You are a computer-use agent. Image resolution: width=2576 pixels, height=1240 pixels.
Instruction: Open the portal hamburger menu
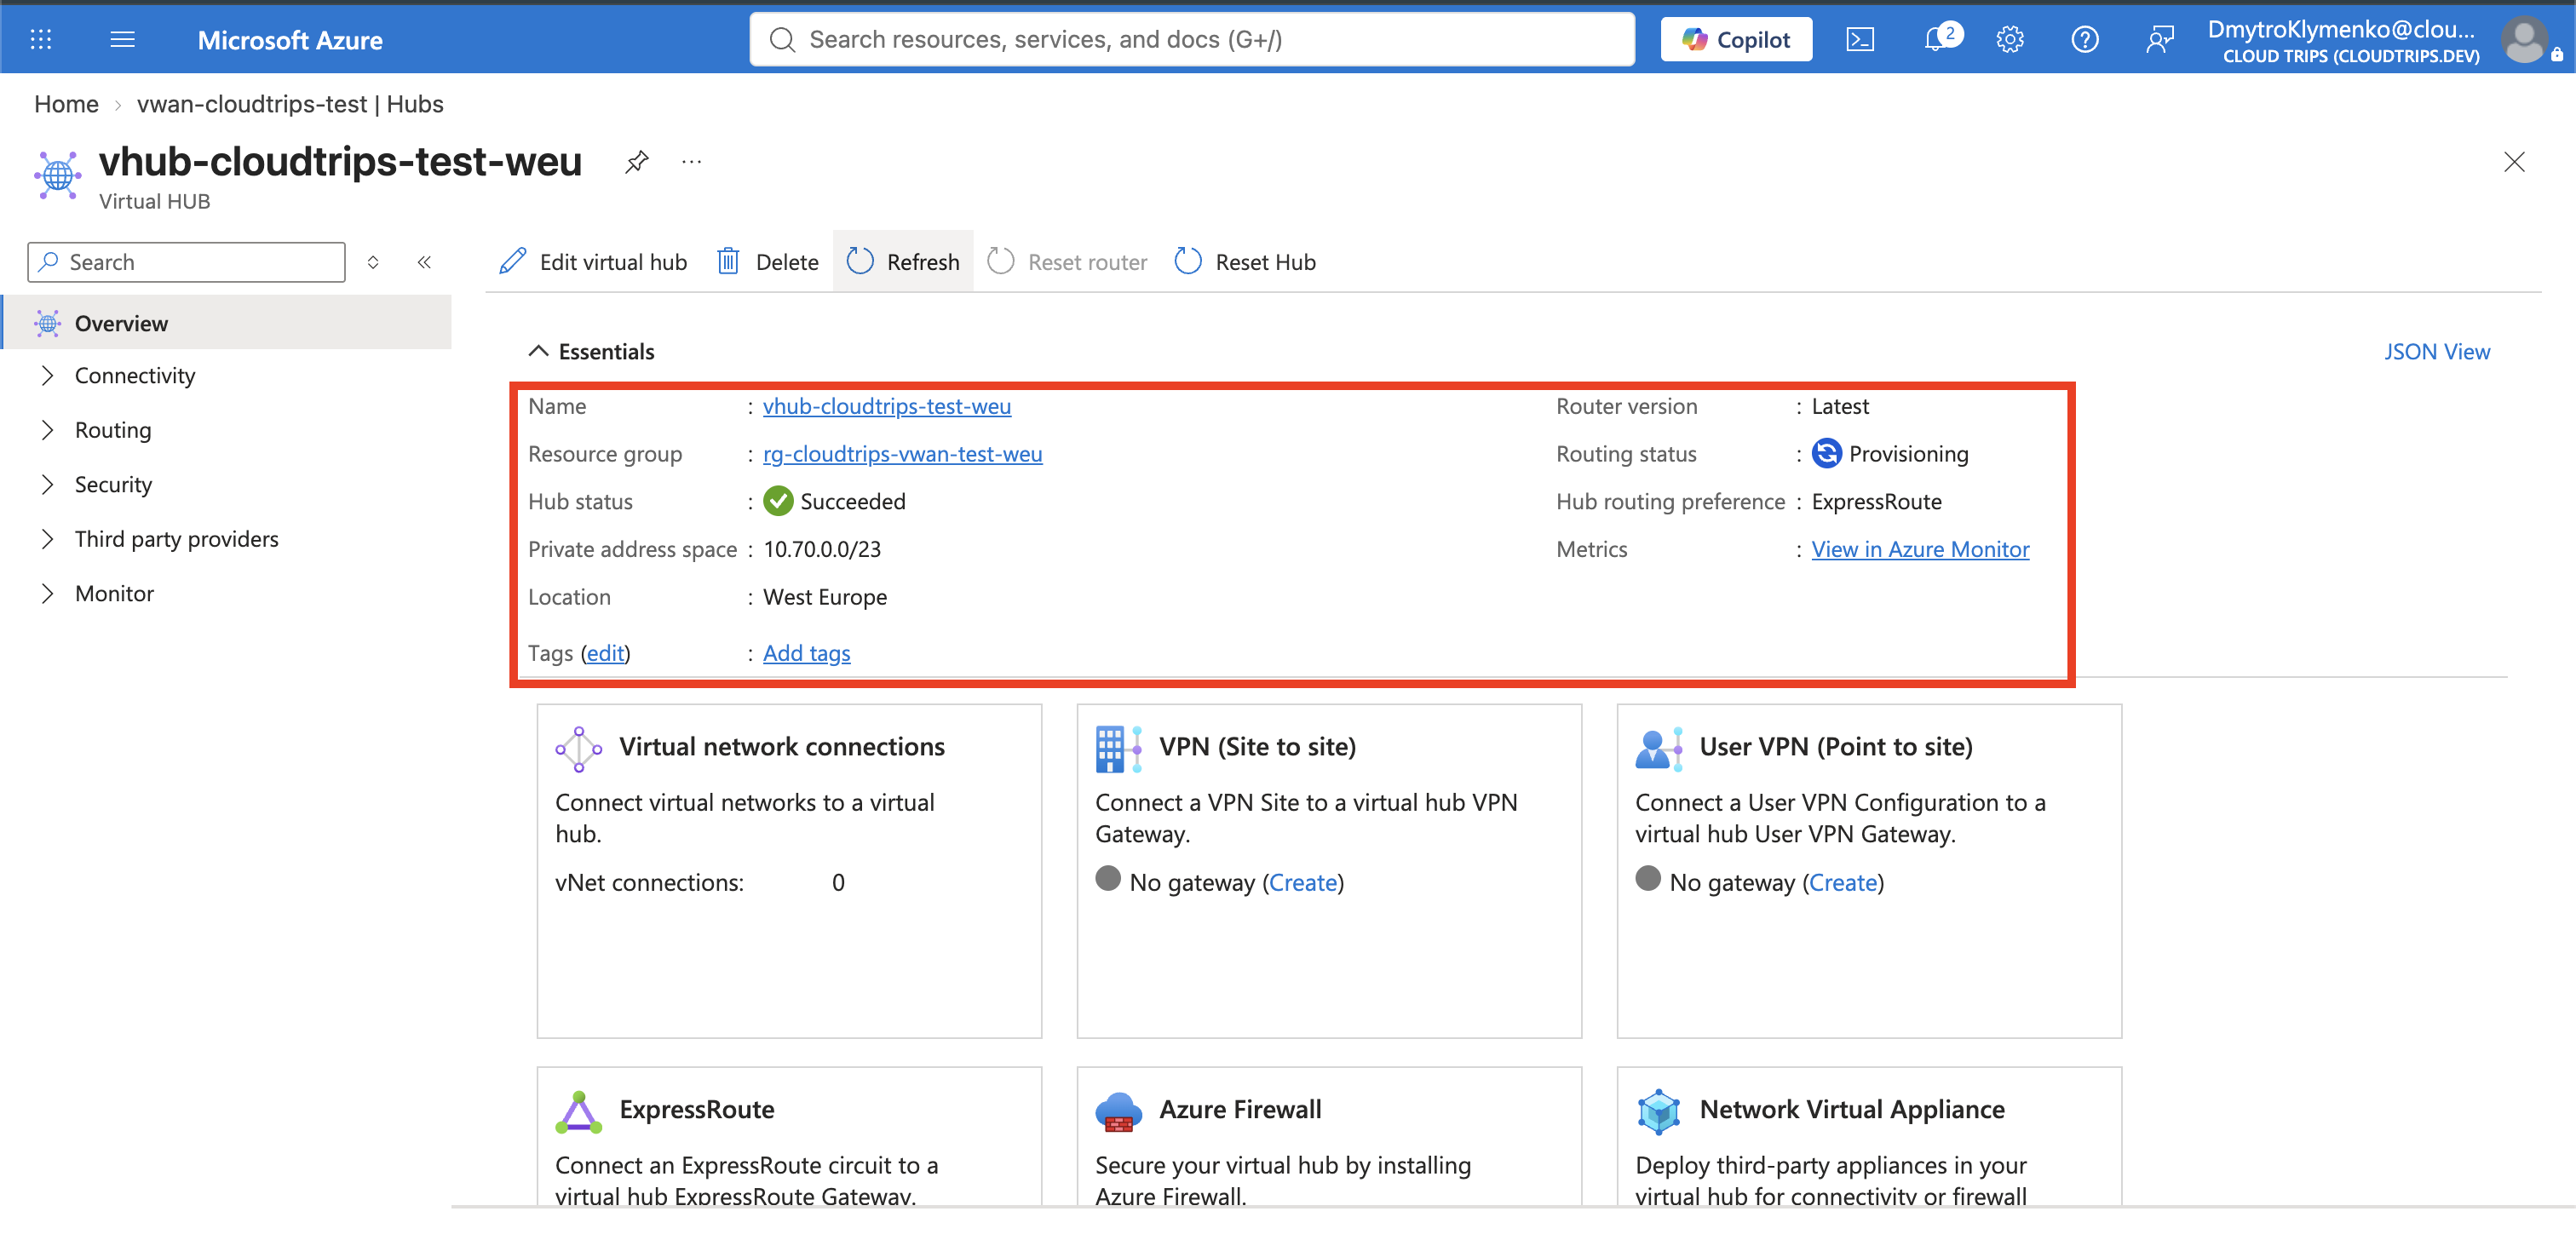[122, 39]
